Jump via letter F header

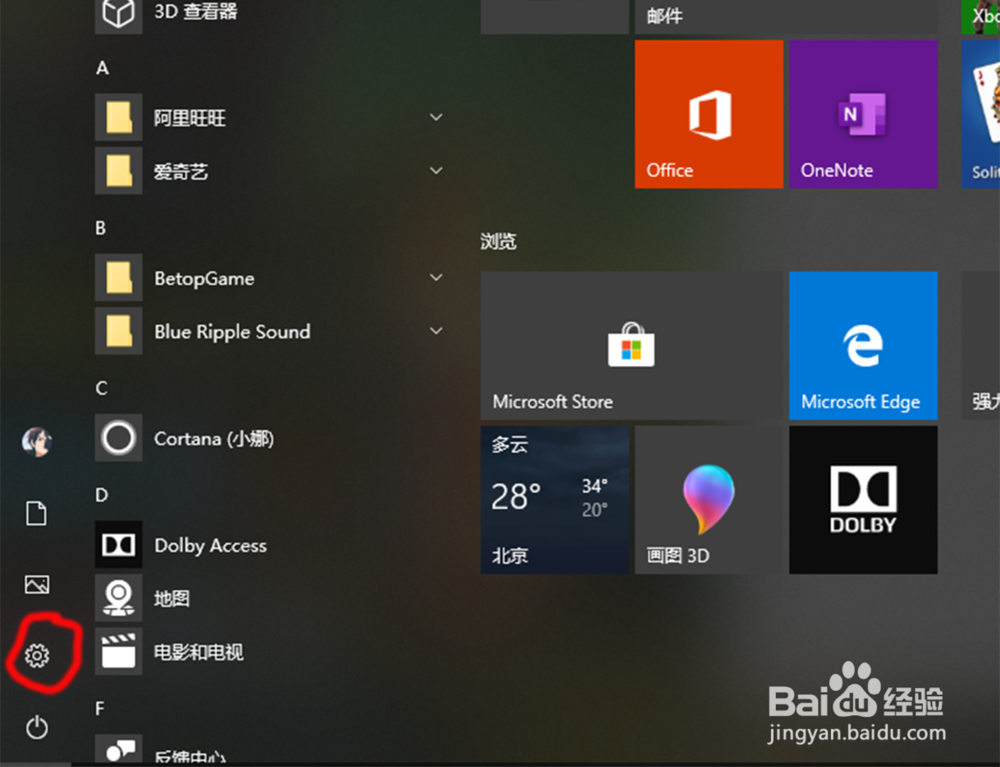point(99,708)
